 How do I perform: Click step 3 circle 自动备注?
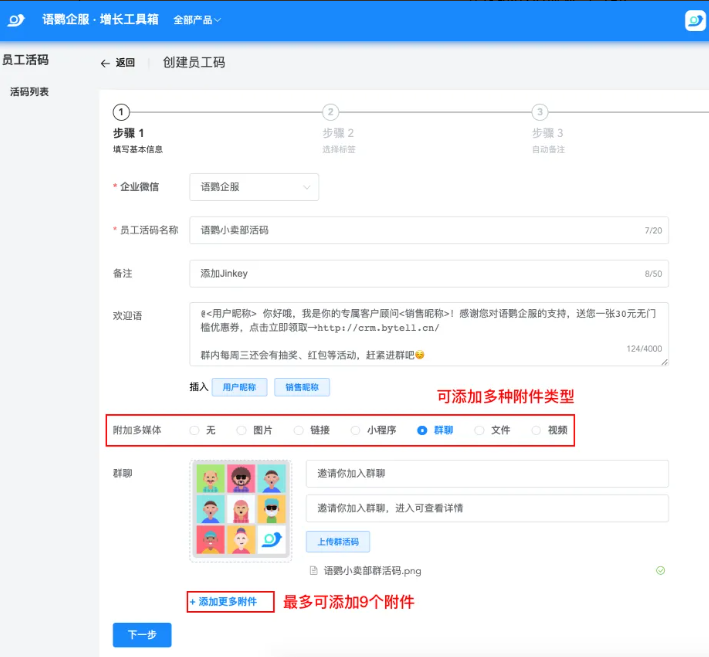540,112
